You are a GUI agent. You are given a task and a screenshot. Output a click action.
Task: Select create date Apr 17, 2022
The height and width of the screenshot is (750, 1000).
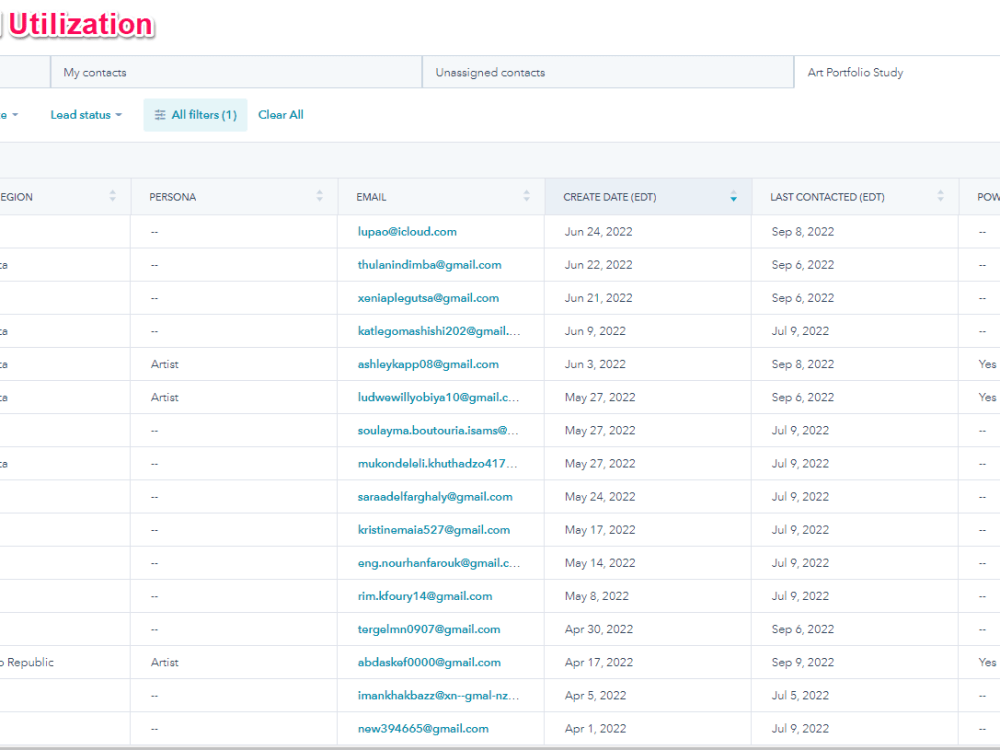pyautogui.click(x=599, y=663)
